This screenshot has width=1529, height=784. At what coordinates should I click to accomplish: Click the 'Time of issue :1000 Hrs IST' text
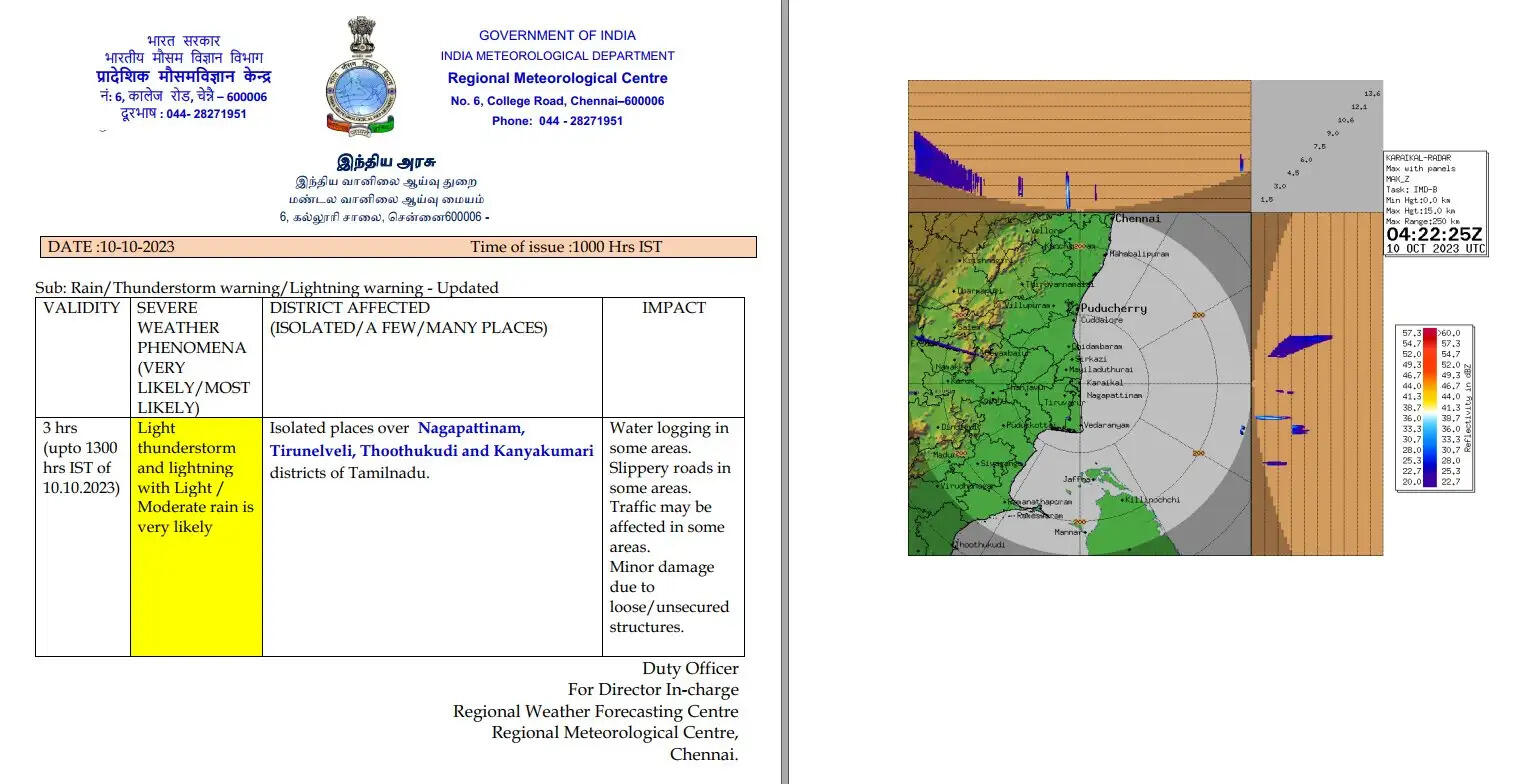click(566, 247)
